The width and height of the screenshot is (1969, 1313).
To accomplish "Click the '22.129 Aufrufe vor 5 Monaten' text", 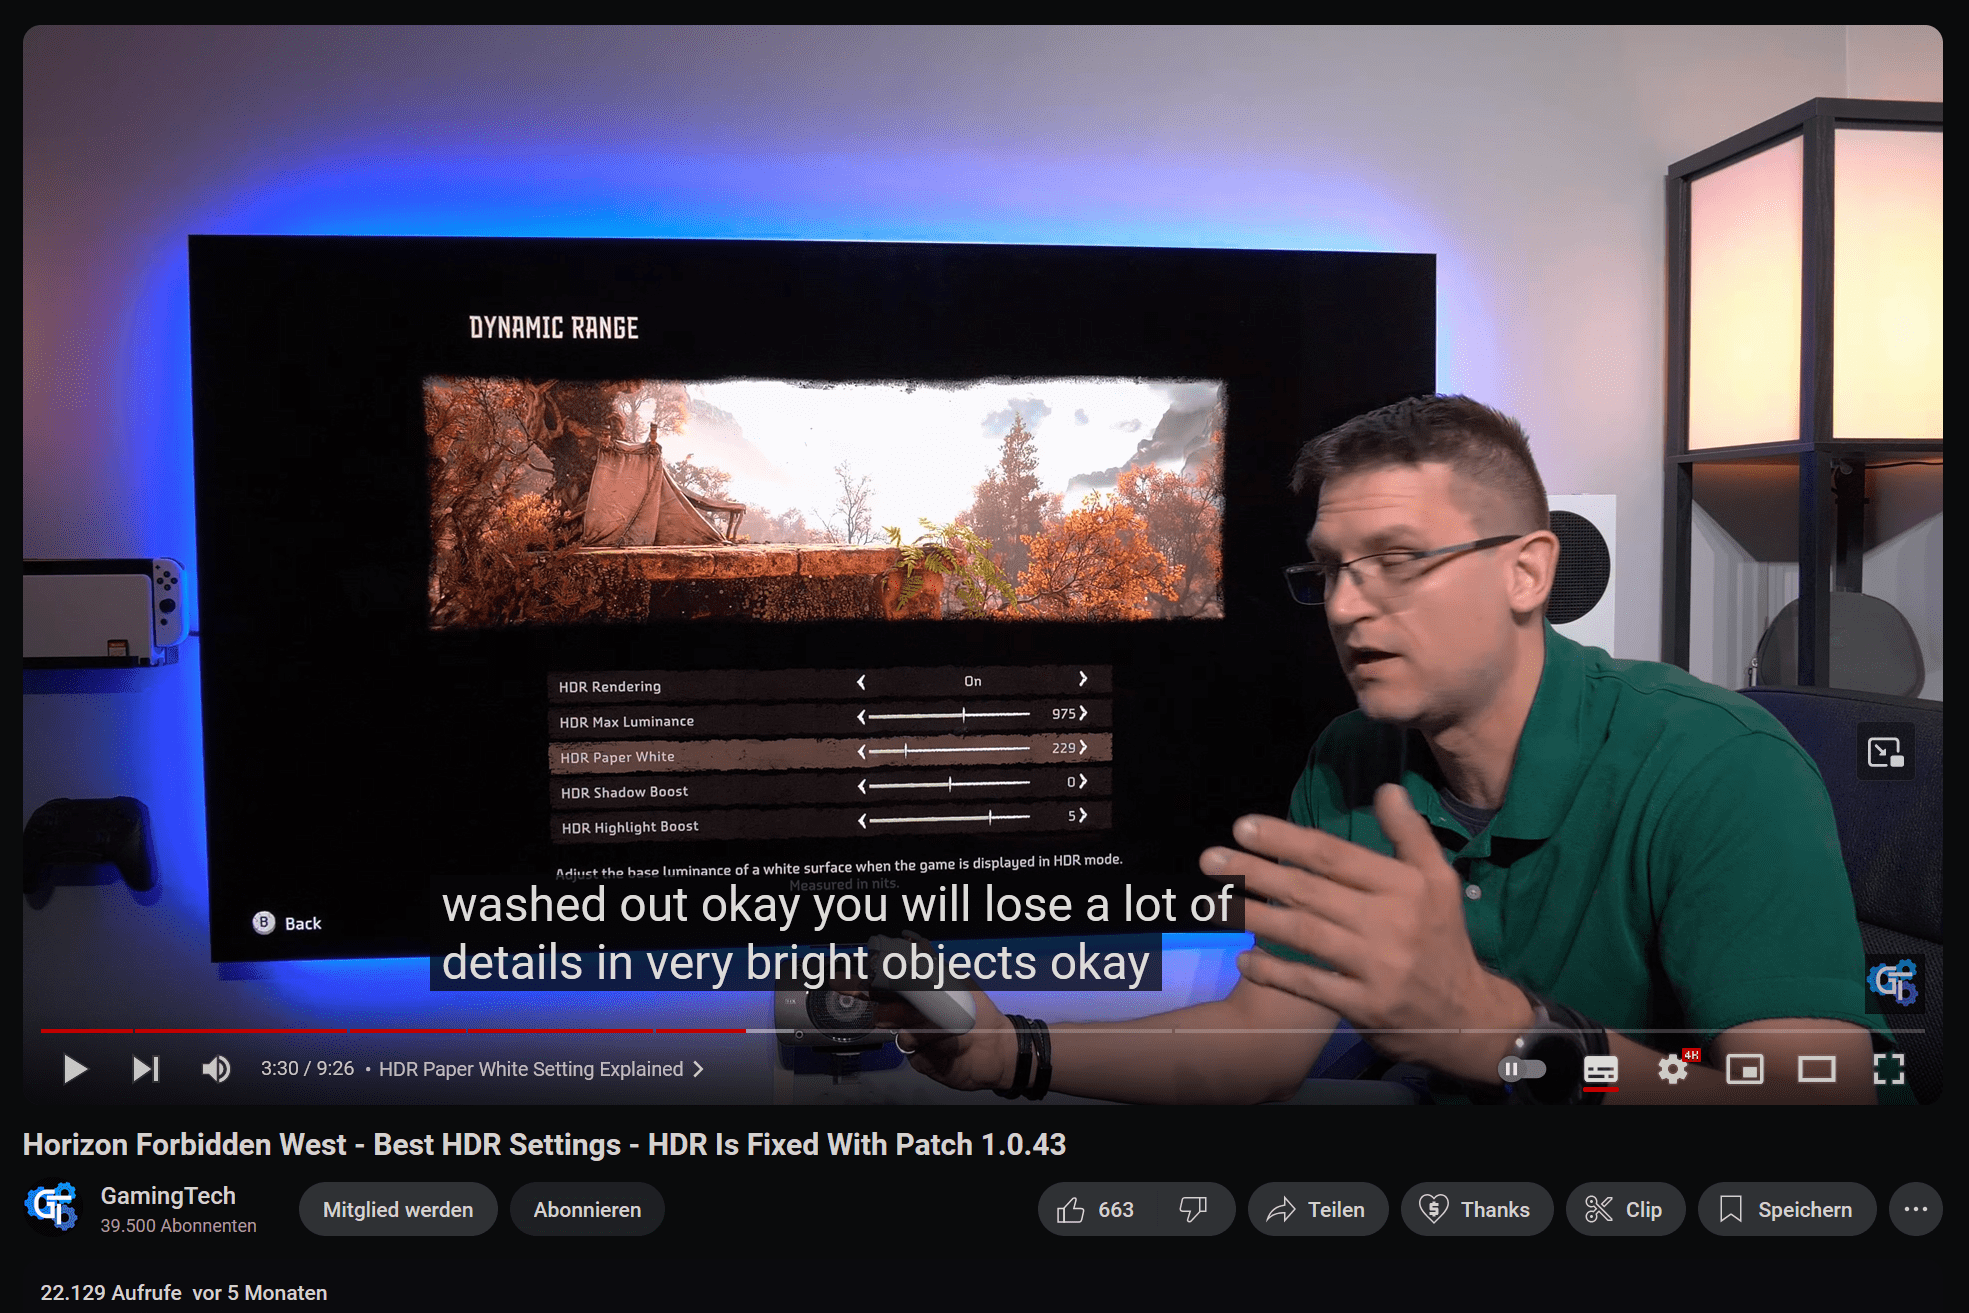I will (184, 1292).
